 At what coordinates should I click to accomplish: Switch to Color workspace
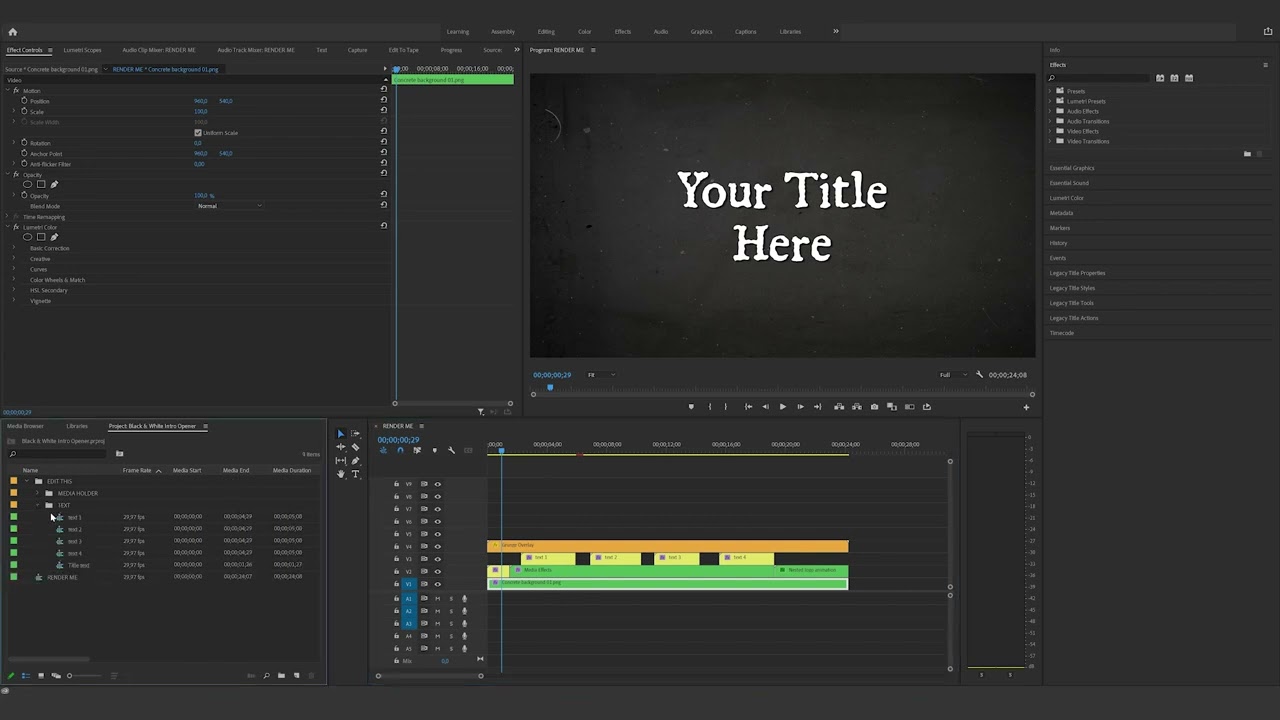click(584, 31)
